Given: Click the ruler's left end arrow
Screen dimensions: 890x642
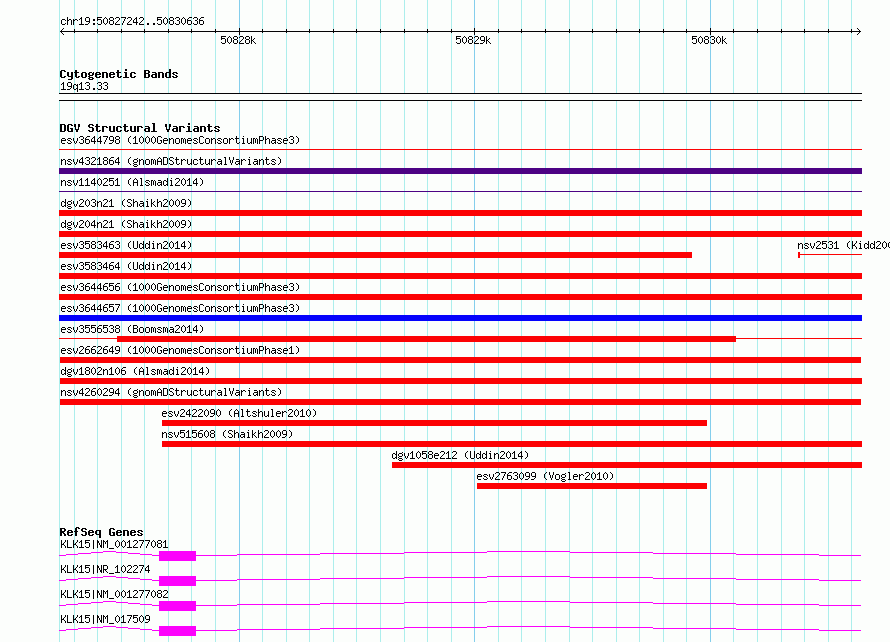Looking at the screenshot, I should (x=62, y=31).
